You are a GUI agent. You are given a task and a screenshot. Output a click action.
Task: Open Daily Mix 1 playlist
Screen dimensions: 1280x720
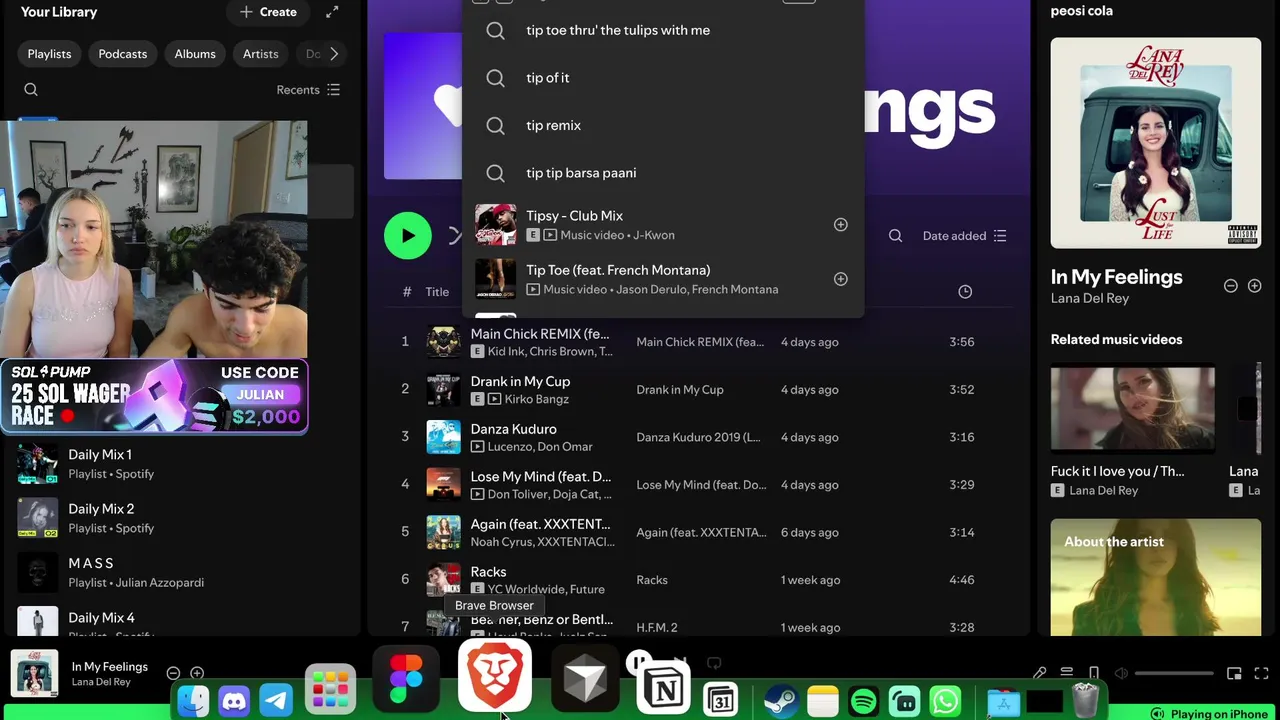pos(180,464)
